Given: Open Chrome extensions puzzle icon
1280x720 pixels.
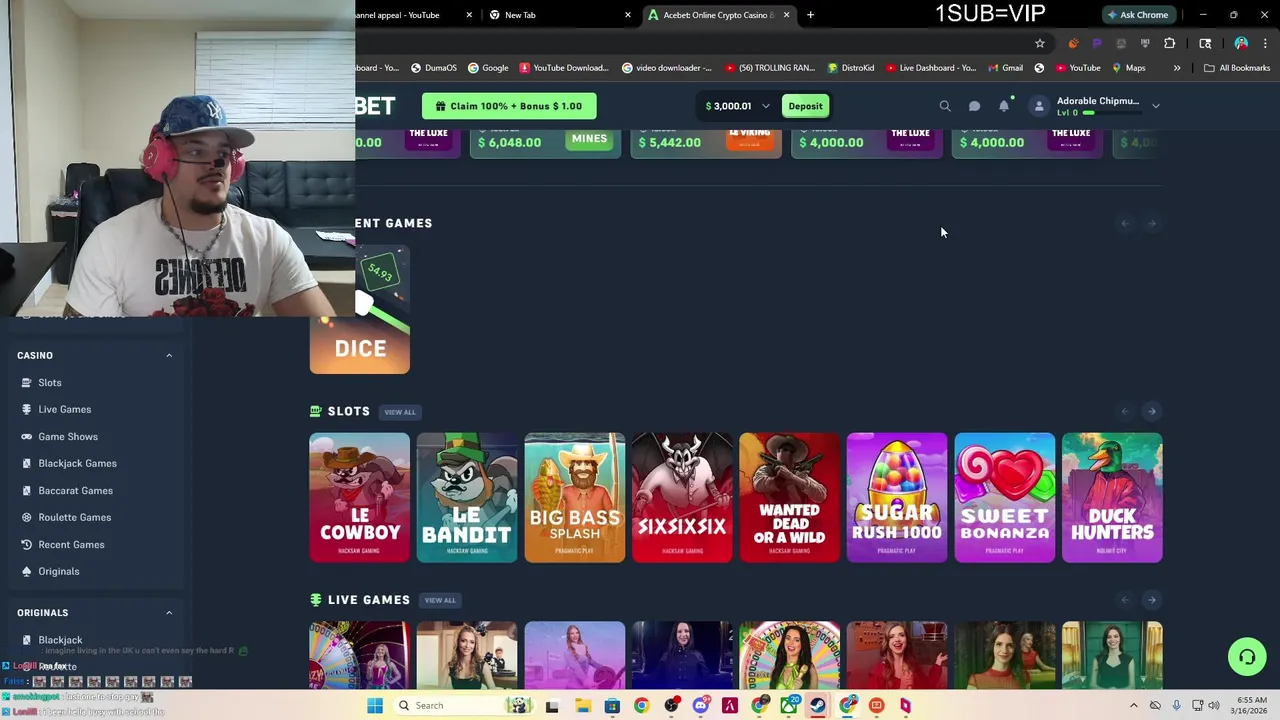Looking at the screenshot, I should click(x=1169, y=43).
